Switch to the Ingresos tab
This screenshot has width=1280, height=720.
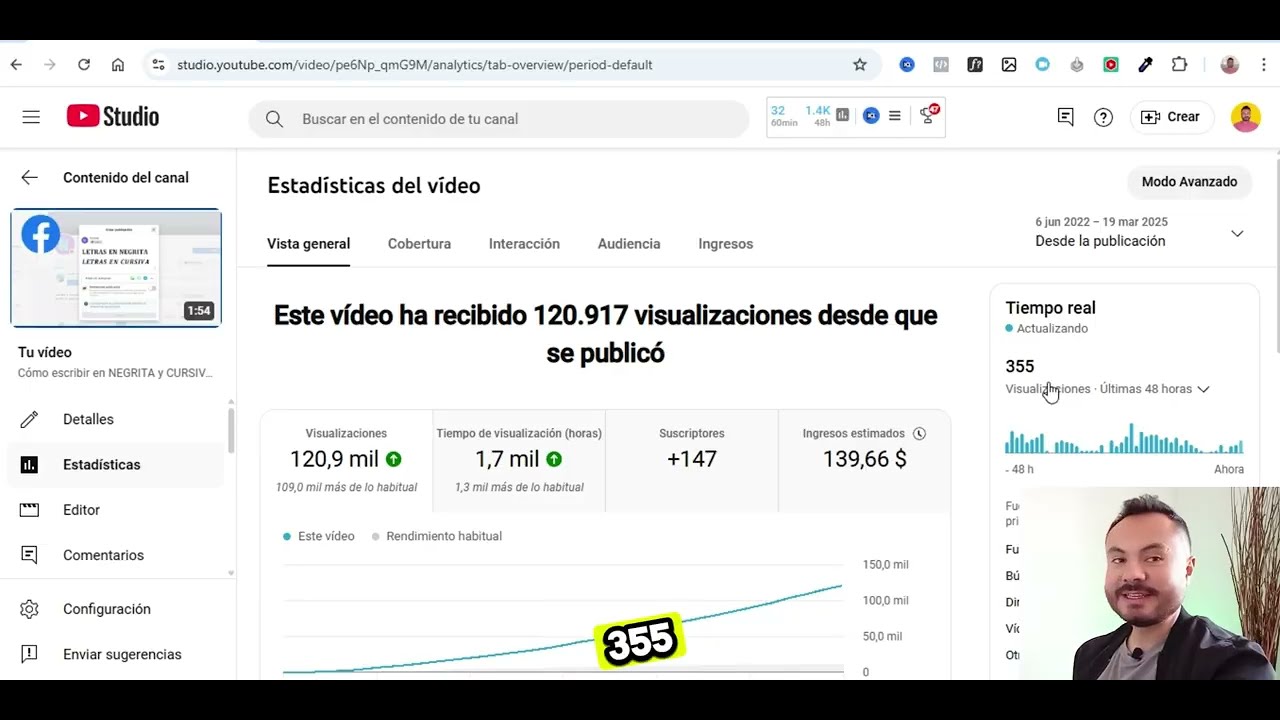click(726, 244)
